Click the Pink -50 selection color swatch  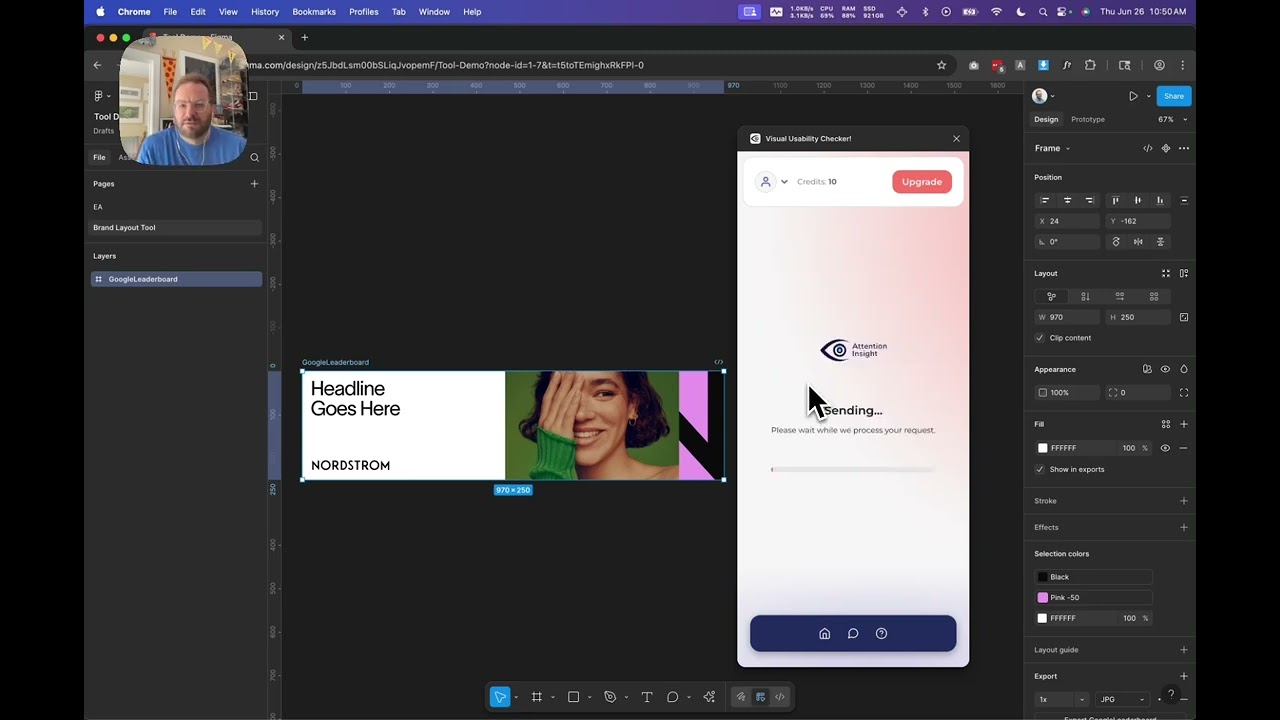point(1043,597)
